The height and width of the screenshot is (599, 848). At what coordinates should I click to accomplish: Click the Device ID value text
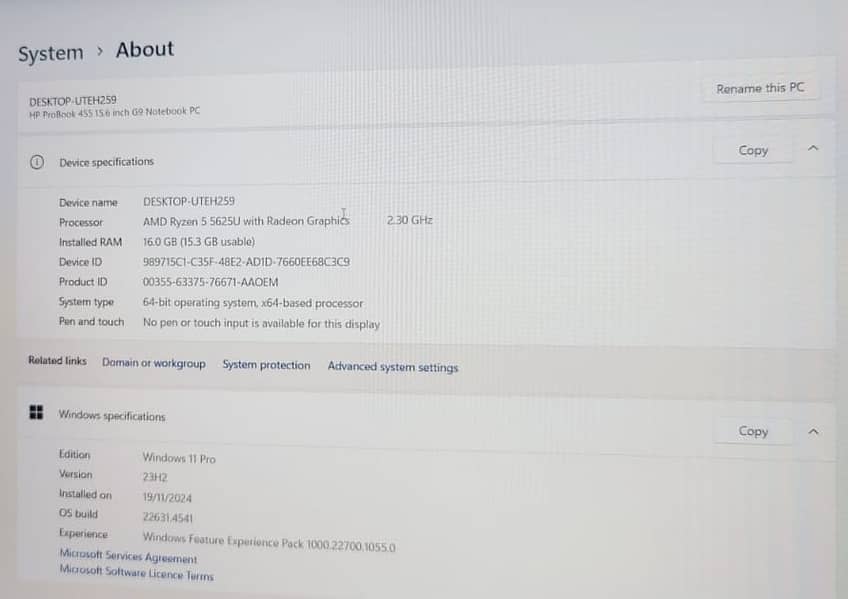pos(246,262)
